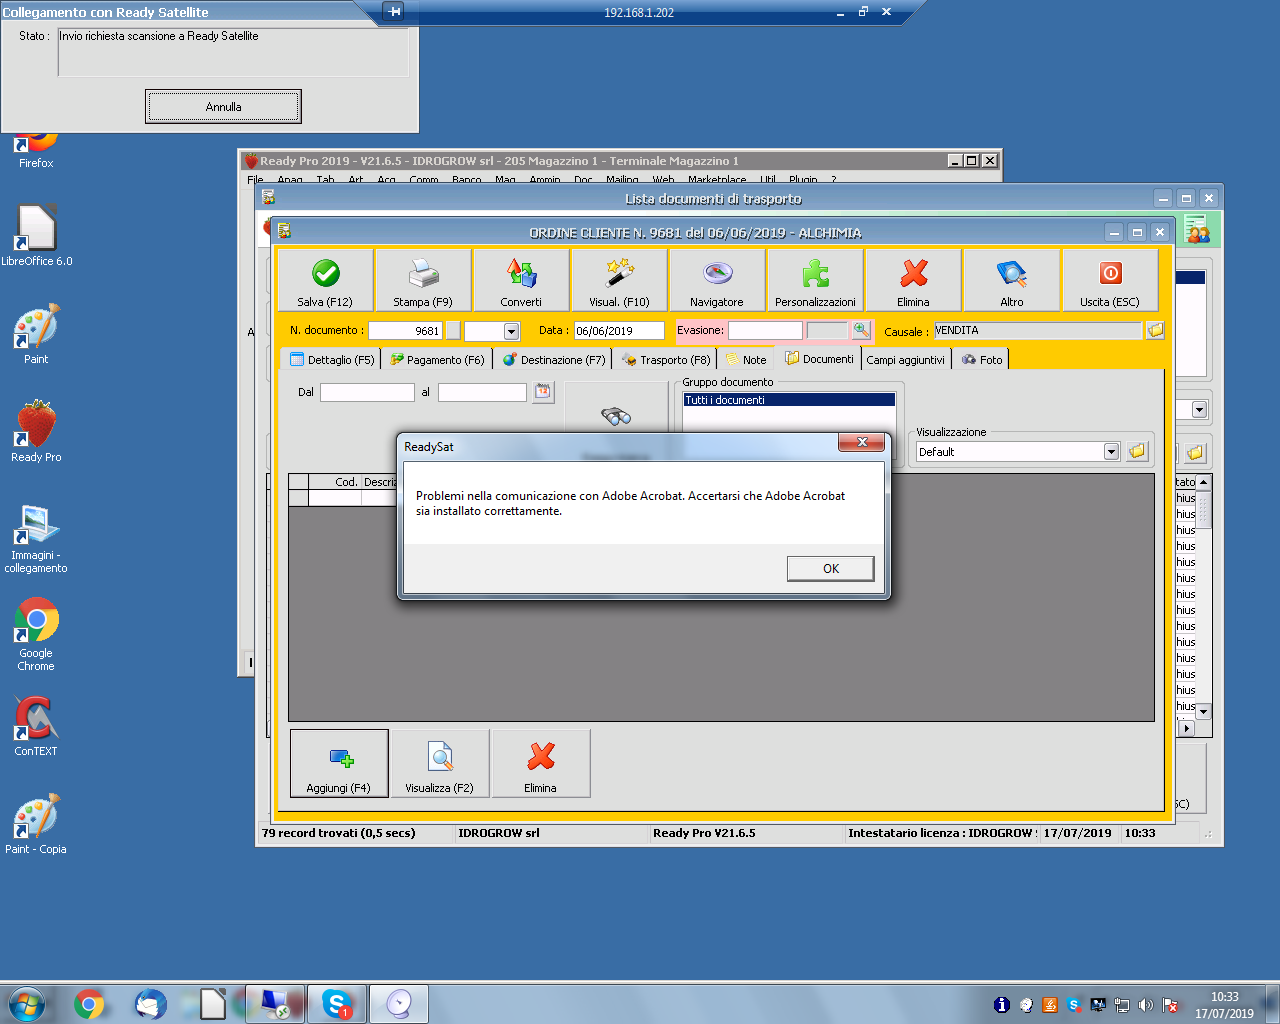Open Personalizzazioni puzzle piece icon
Image resolution: width=1280 pixels, height=1024 pixels.
coord(815,273)
